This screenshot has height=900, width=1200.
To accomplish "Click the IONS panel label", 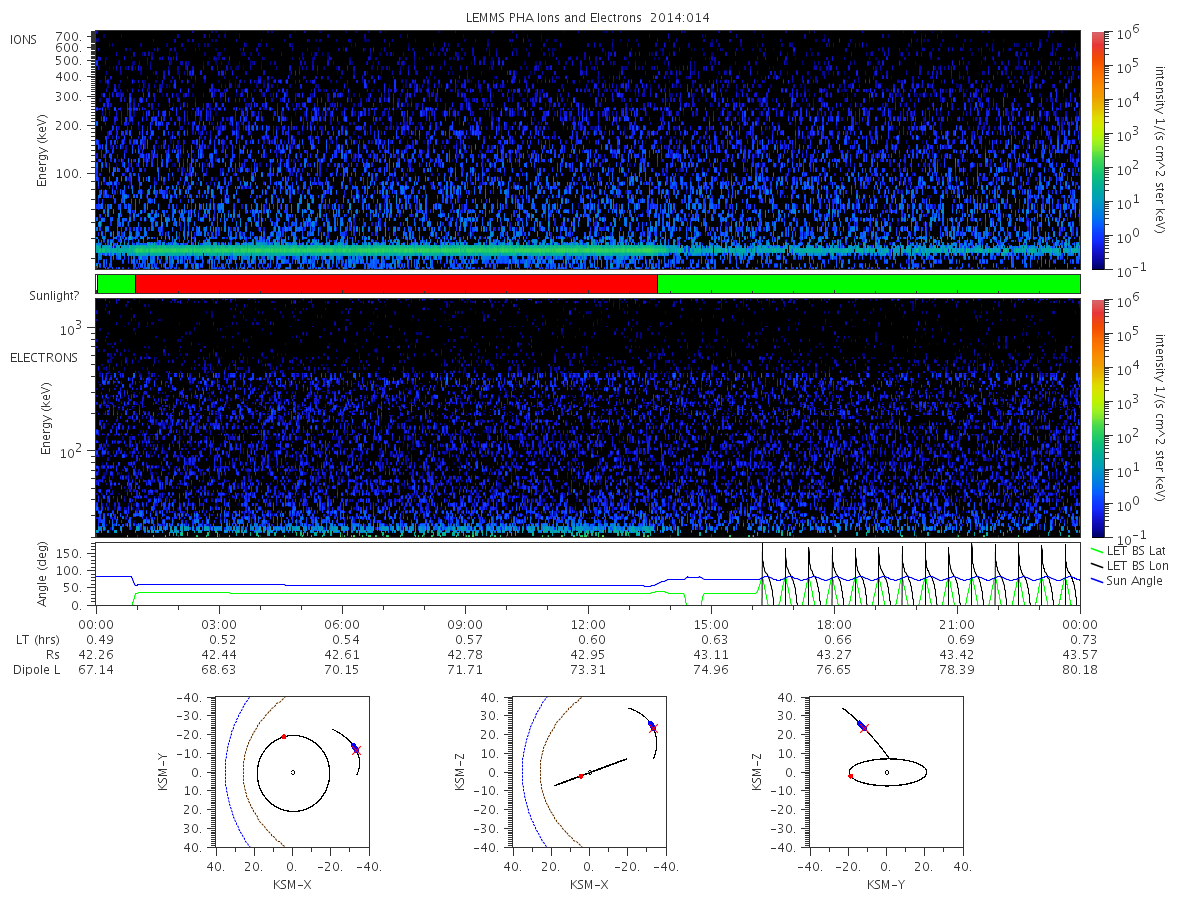I will 24,39.
